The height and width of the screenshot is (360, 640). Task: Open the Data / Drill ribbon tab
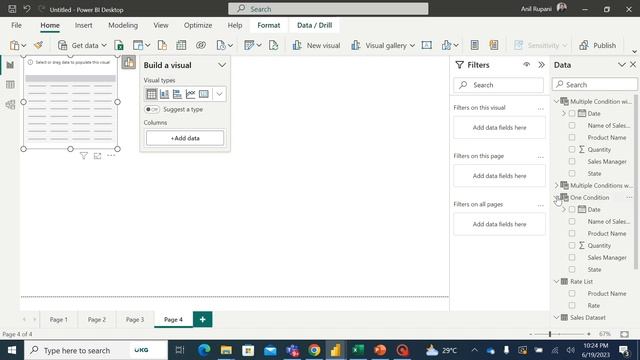tap(314, 25)
